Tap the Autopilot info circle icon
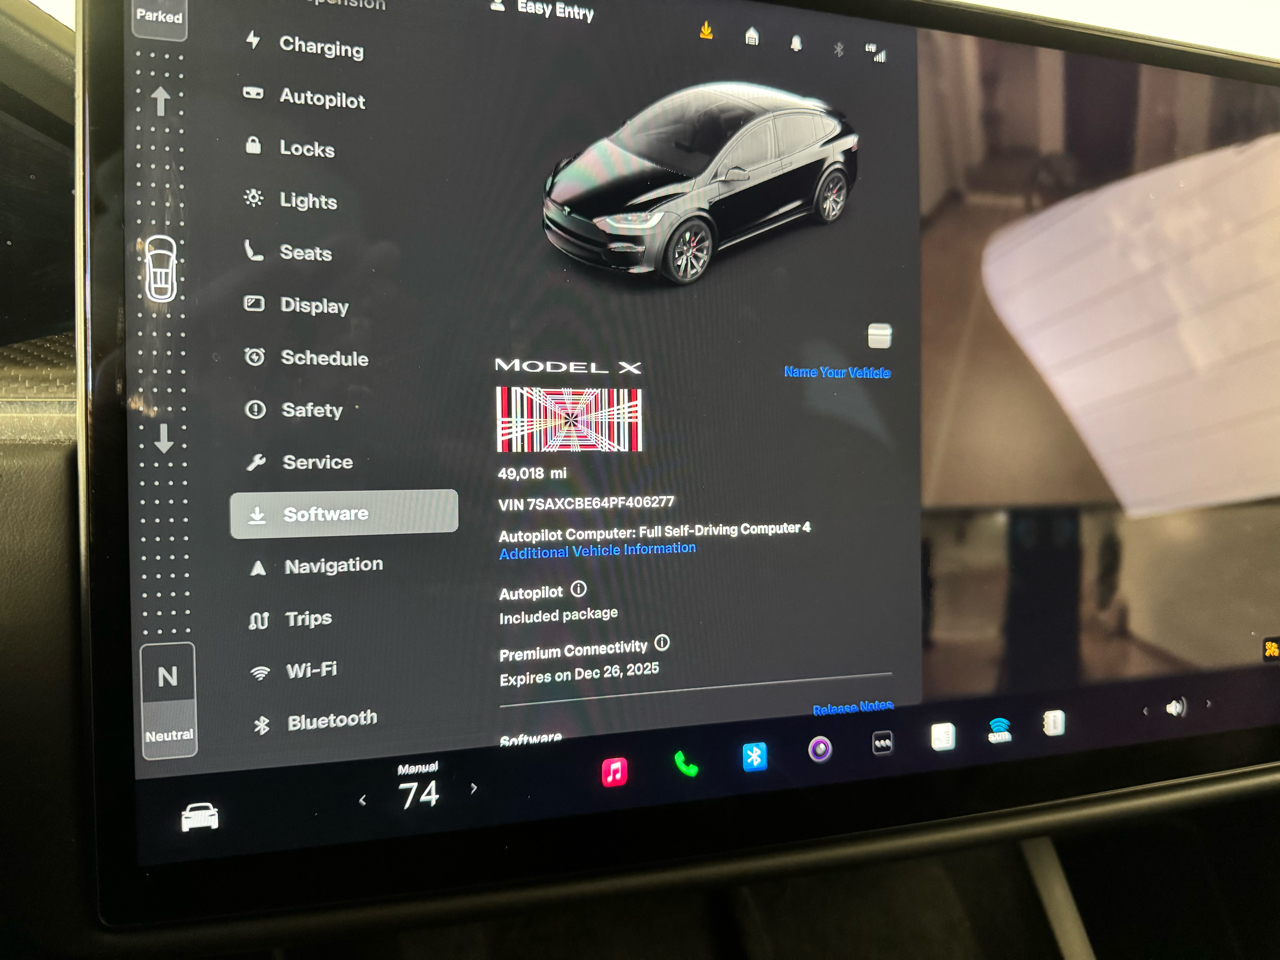 click(x=579, y=589)
